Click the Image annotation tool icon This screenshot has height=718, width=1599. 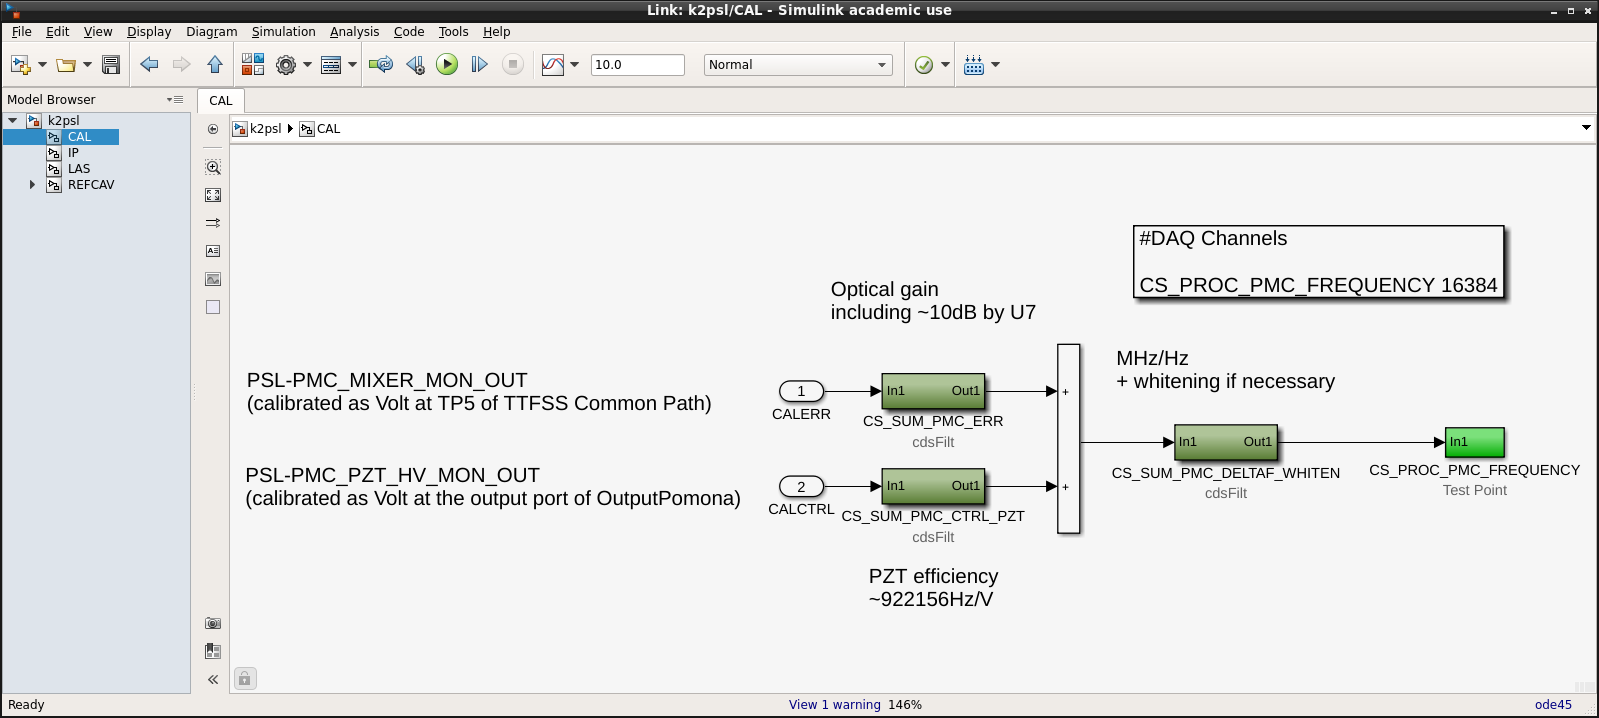pyautogui.click(x=213, y=279)
